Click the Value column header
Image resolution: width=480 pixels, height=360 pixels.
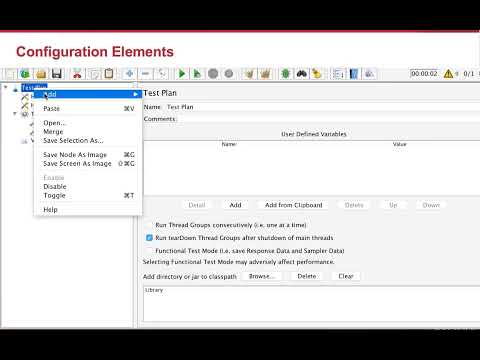pos(399,144)
